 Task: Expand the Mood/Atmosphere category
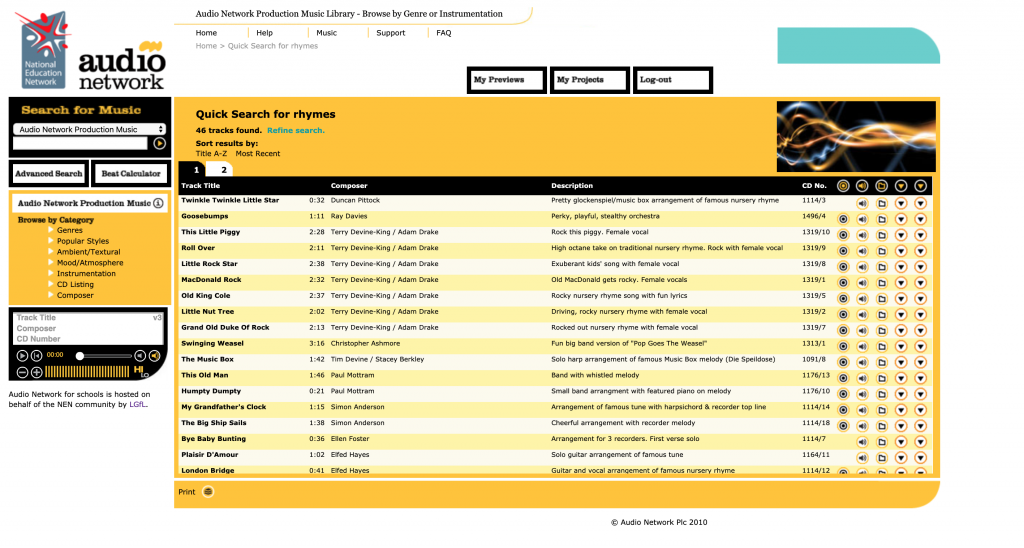[89, 263]
